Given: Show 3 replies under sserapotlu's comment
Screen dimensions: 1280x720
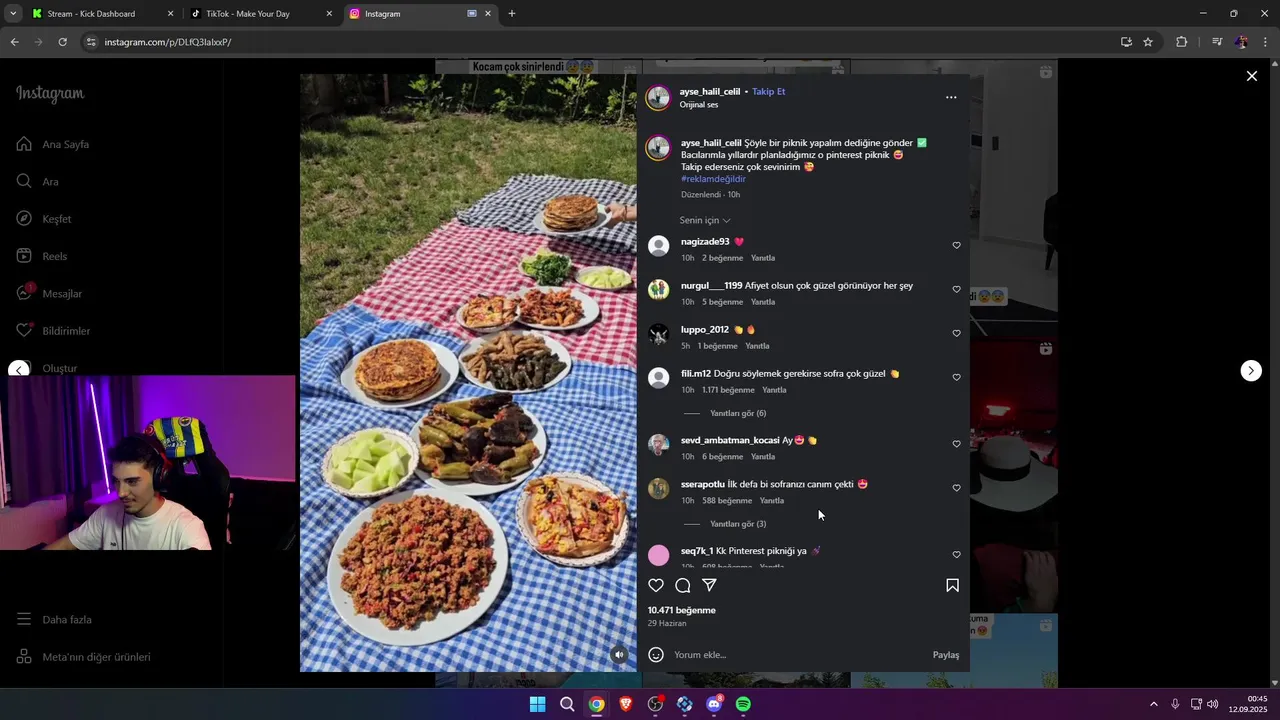Looking at the screenshot, I should click(738, 524).
